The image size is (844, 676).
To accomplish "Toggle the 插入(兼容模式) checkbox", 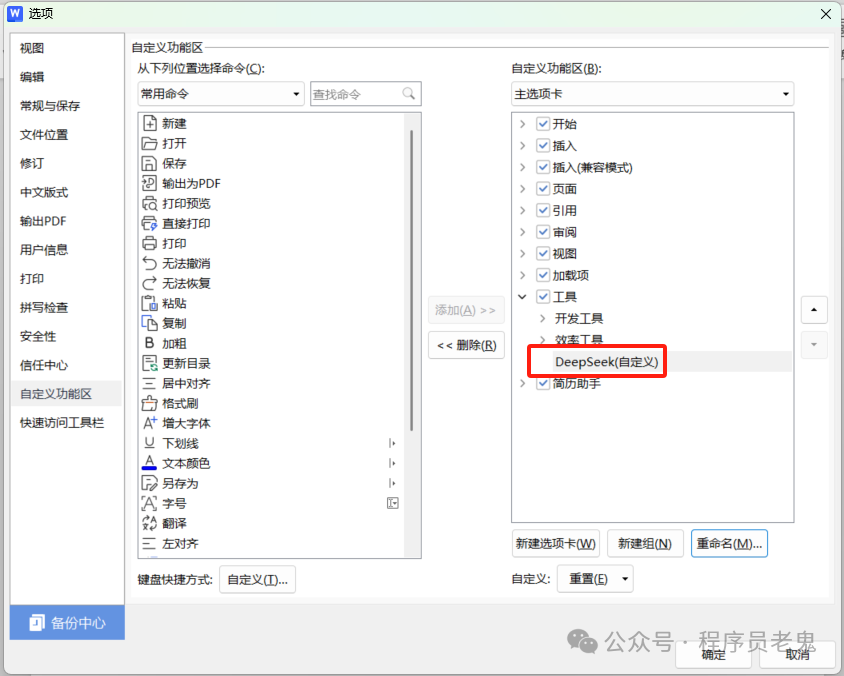I will (x=543, y=167).
